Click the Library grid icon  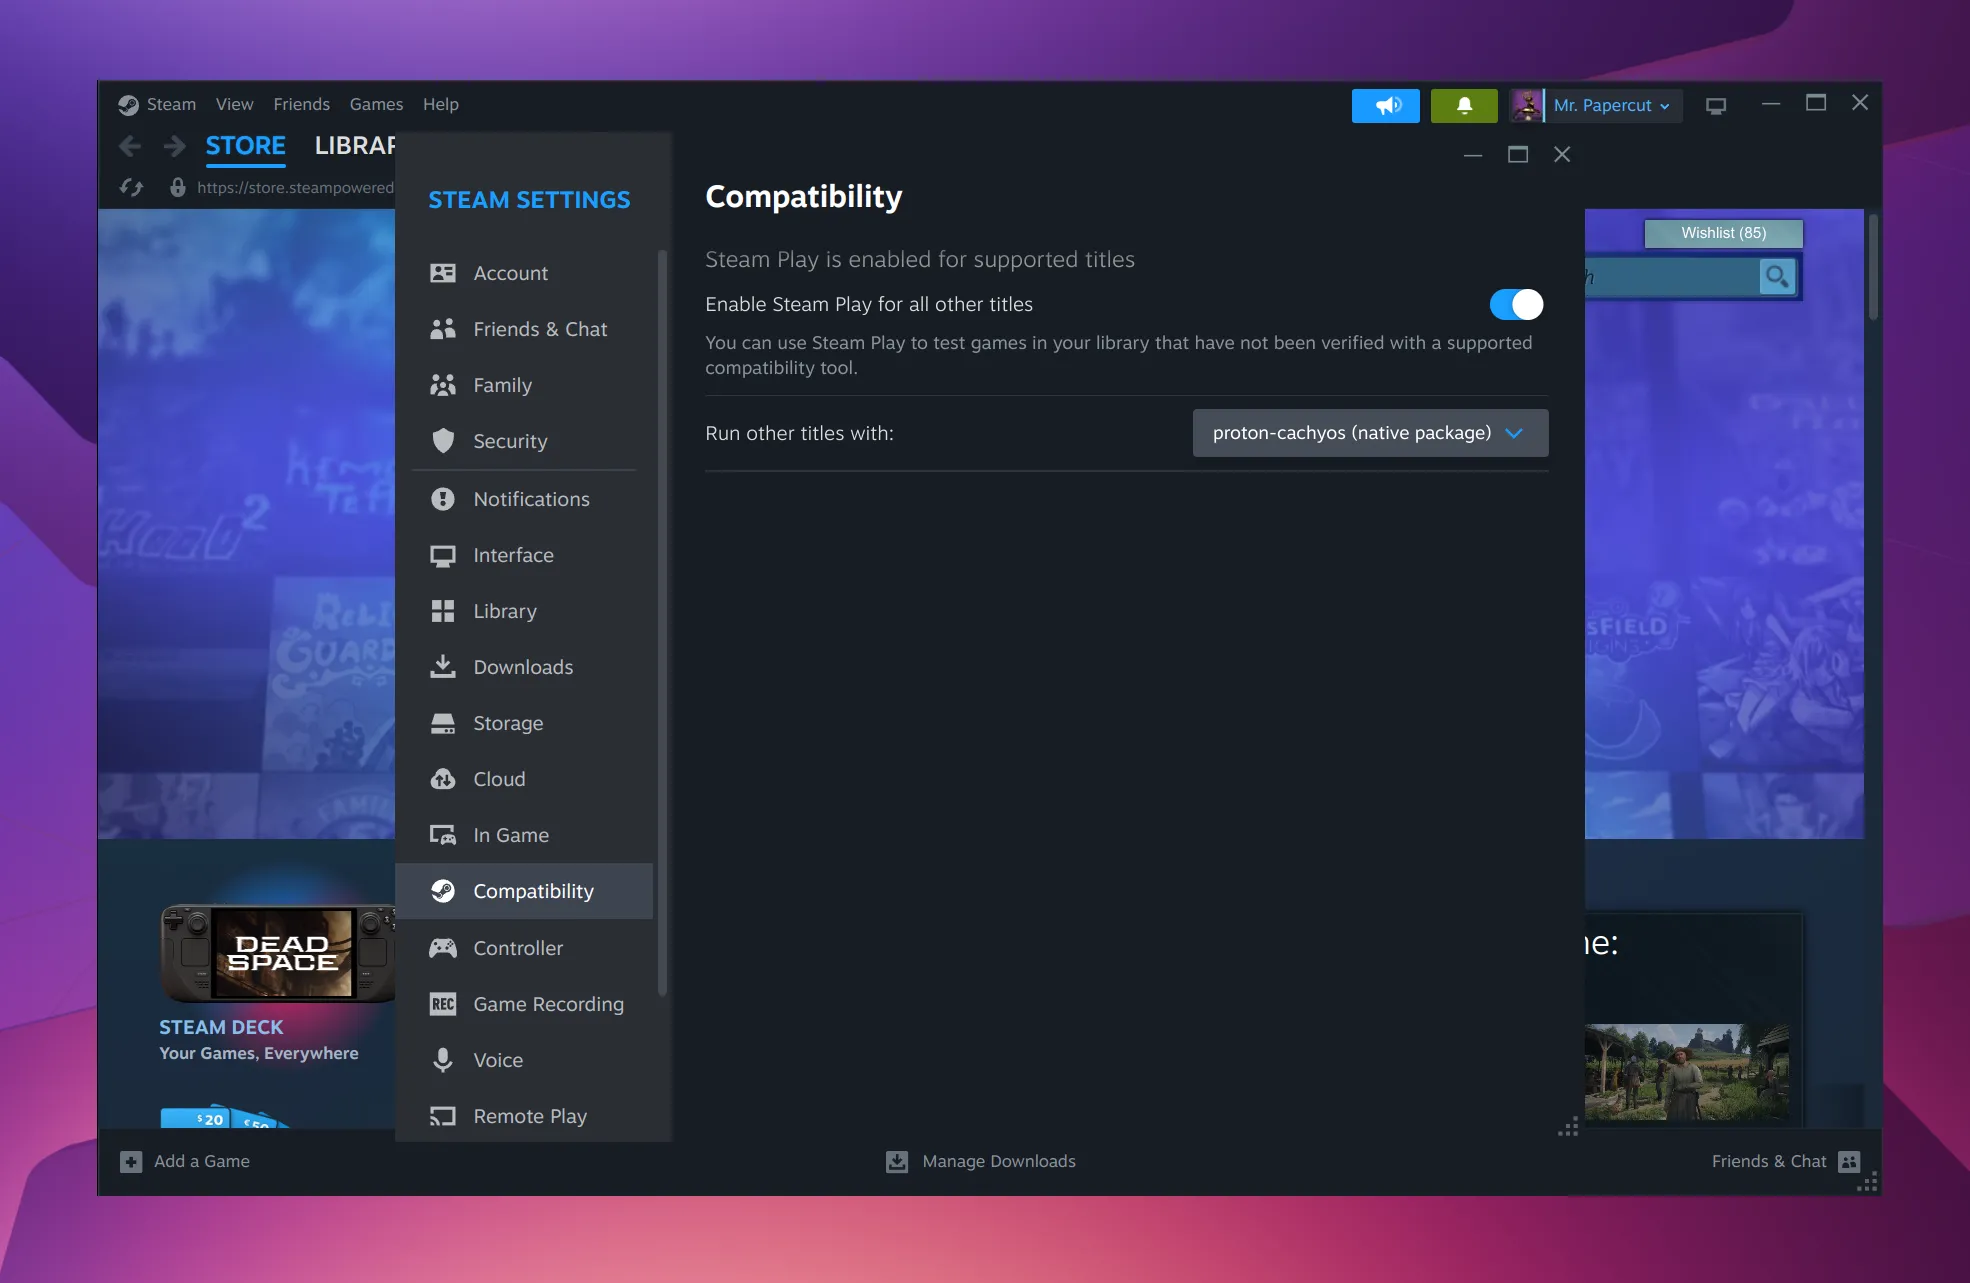tap(443, 611)
